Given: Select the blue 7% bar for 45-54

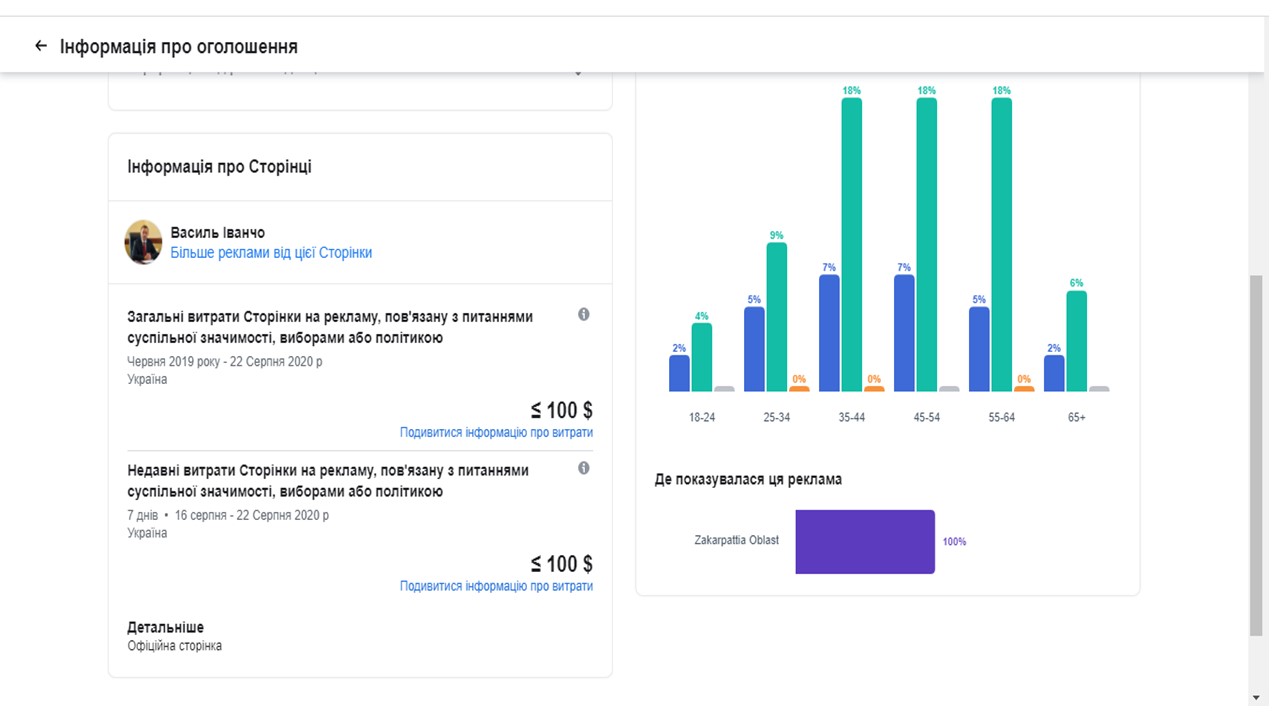Looking at the screenshot, I should (904, 333).
